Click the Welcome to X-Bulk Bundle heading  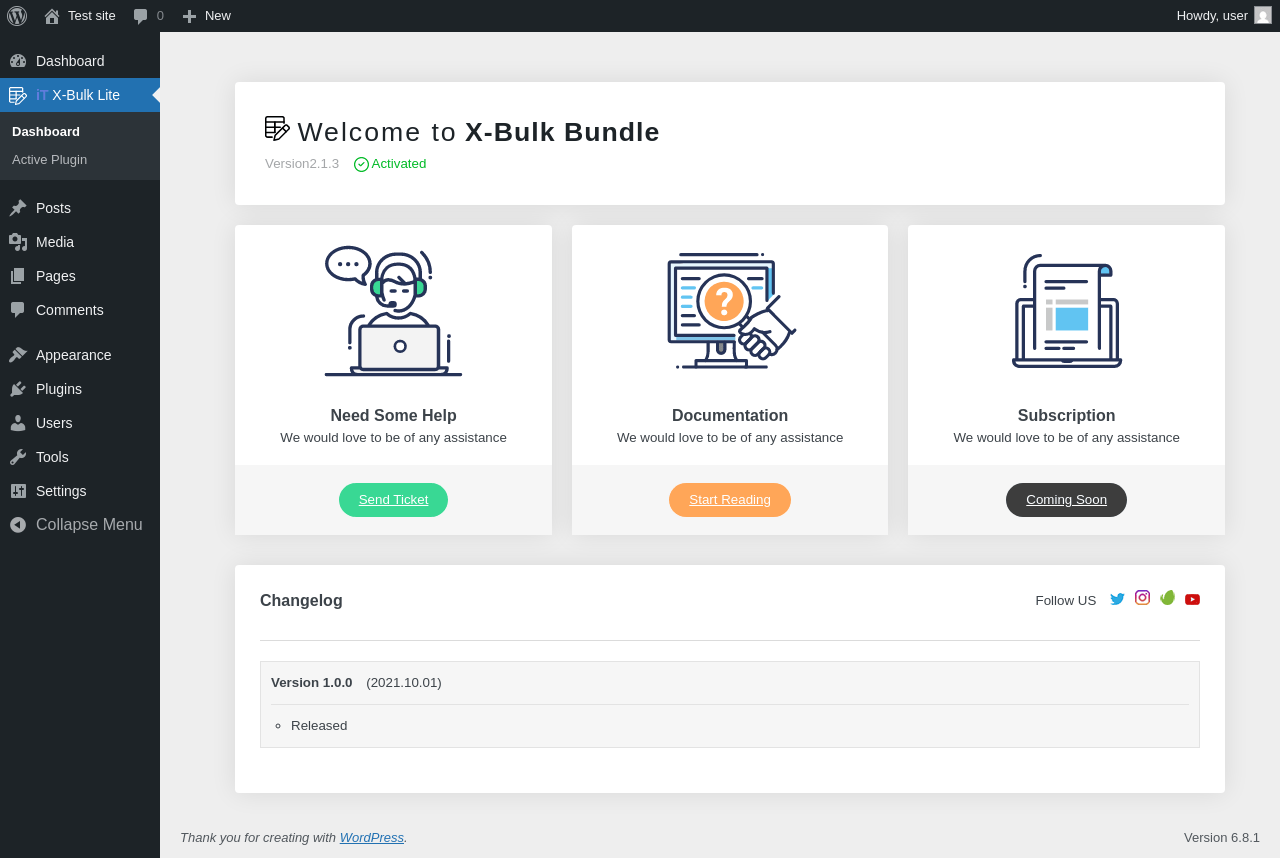coord(479,132)
